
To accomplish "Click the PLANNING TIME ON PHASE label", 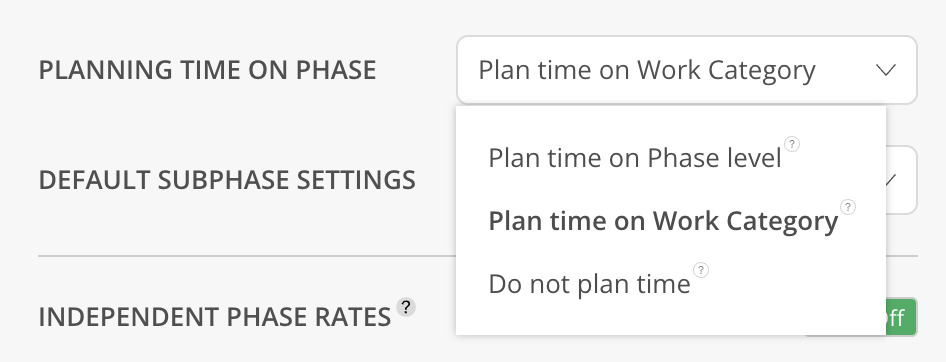I will point(208,70).
